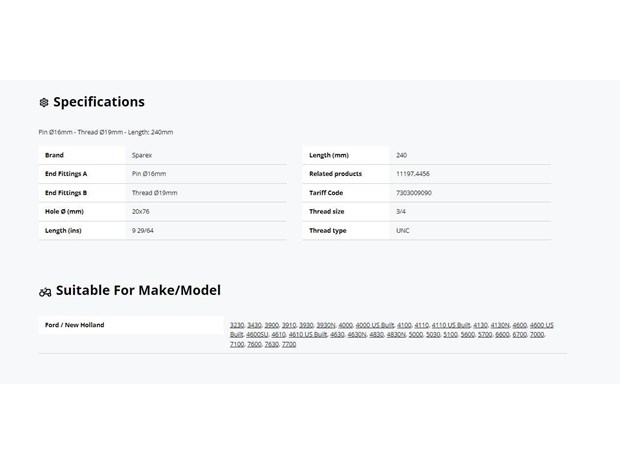
Task: Follow the 4830N model link
Action: (x=396, y=335)
